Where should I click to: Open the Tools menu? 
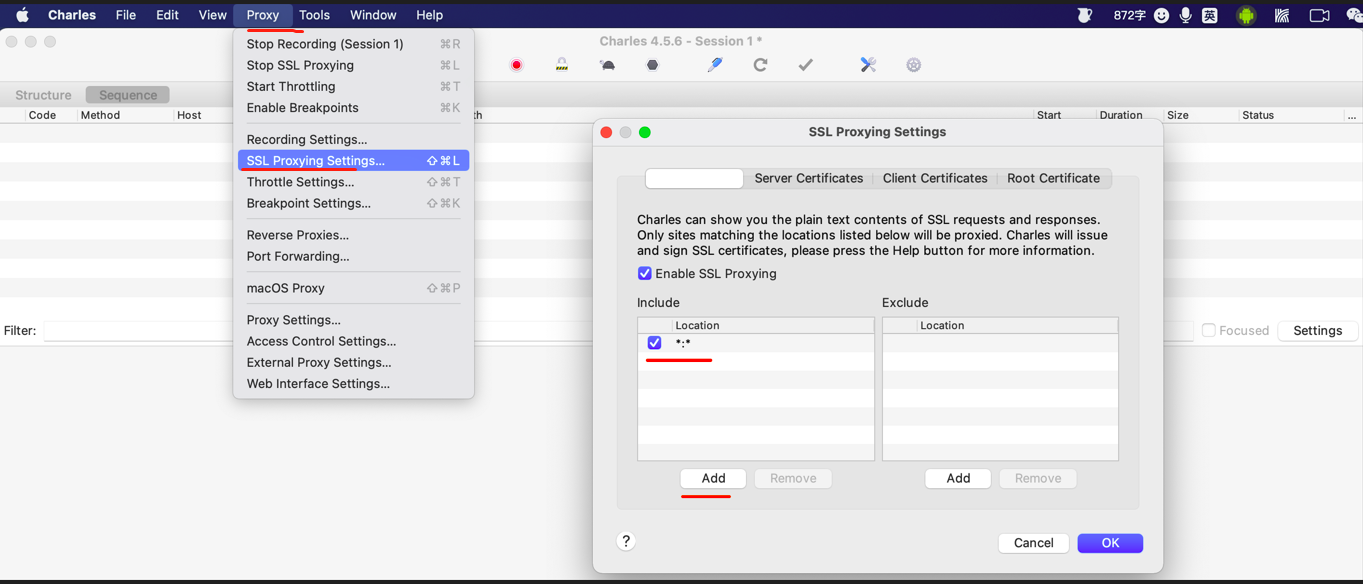(314, 15)
